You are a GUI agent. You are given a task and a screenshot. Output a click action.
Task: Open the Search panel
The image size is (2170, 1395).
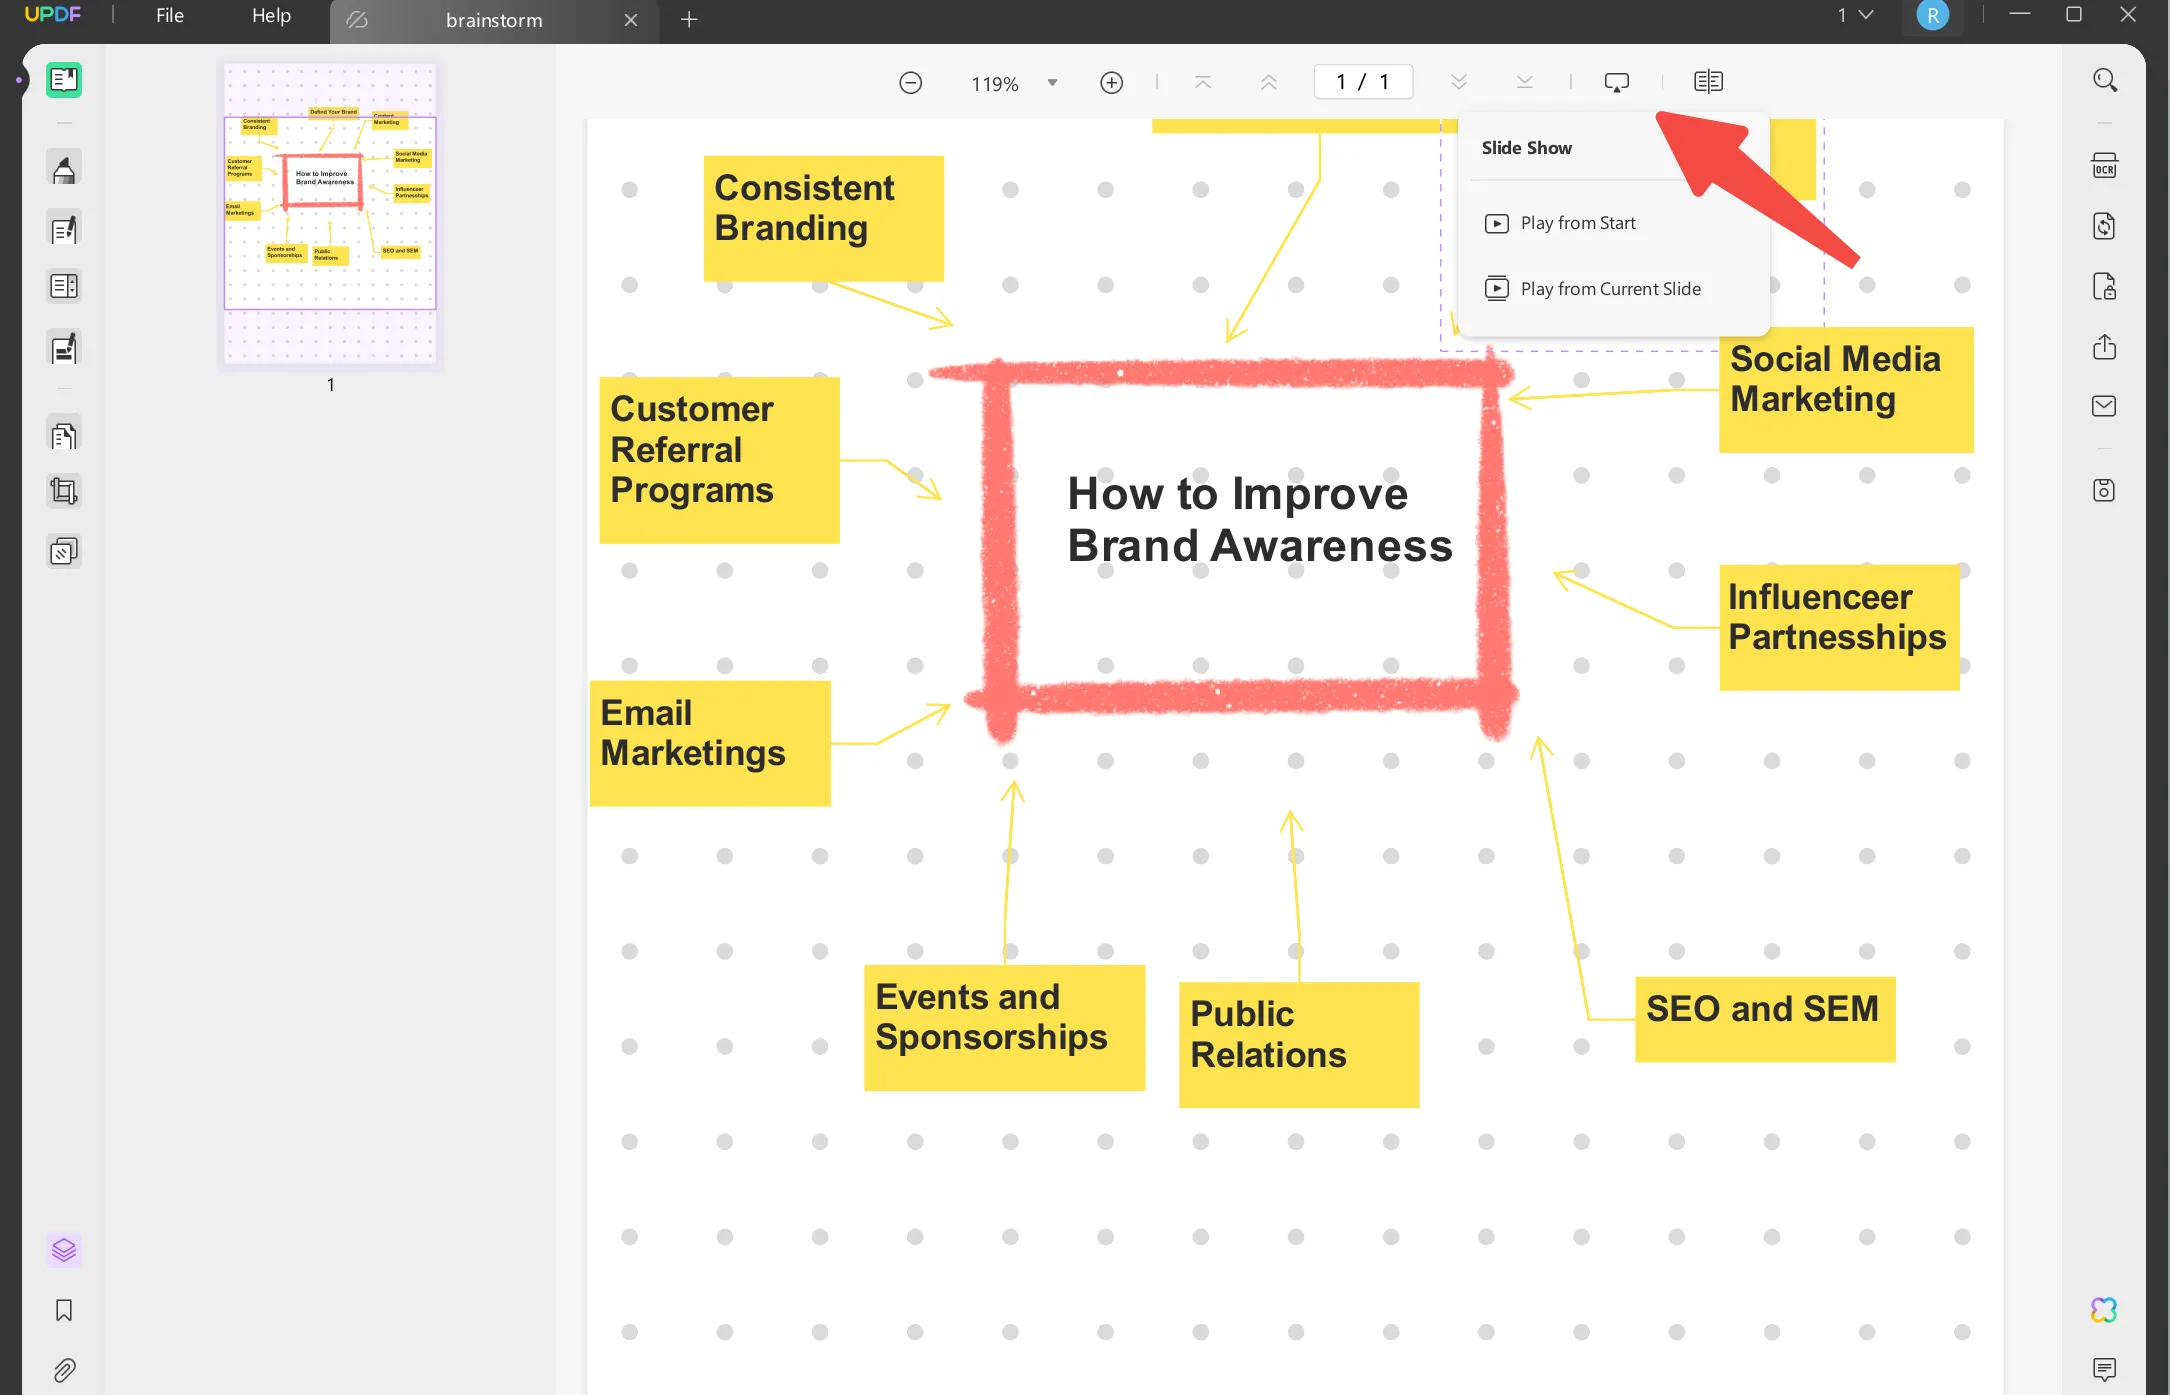coord(2104,80)
